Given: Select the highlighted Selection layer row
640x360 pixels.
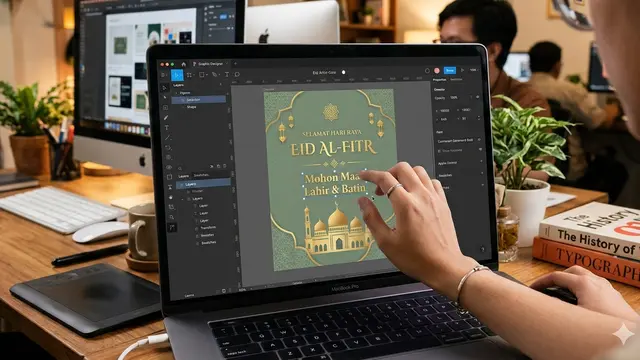Looking at the screenshot, I should [199, 100].
